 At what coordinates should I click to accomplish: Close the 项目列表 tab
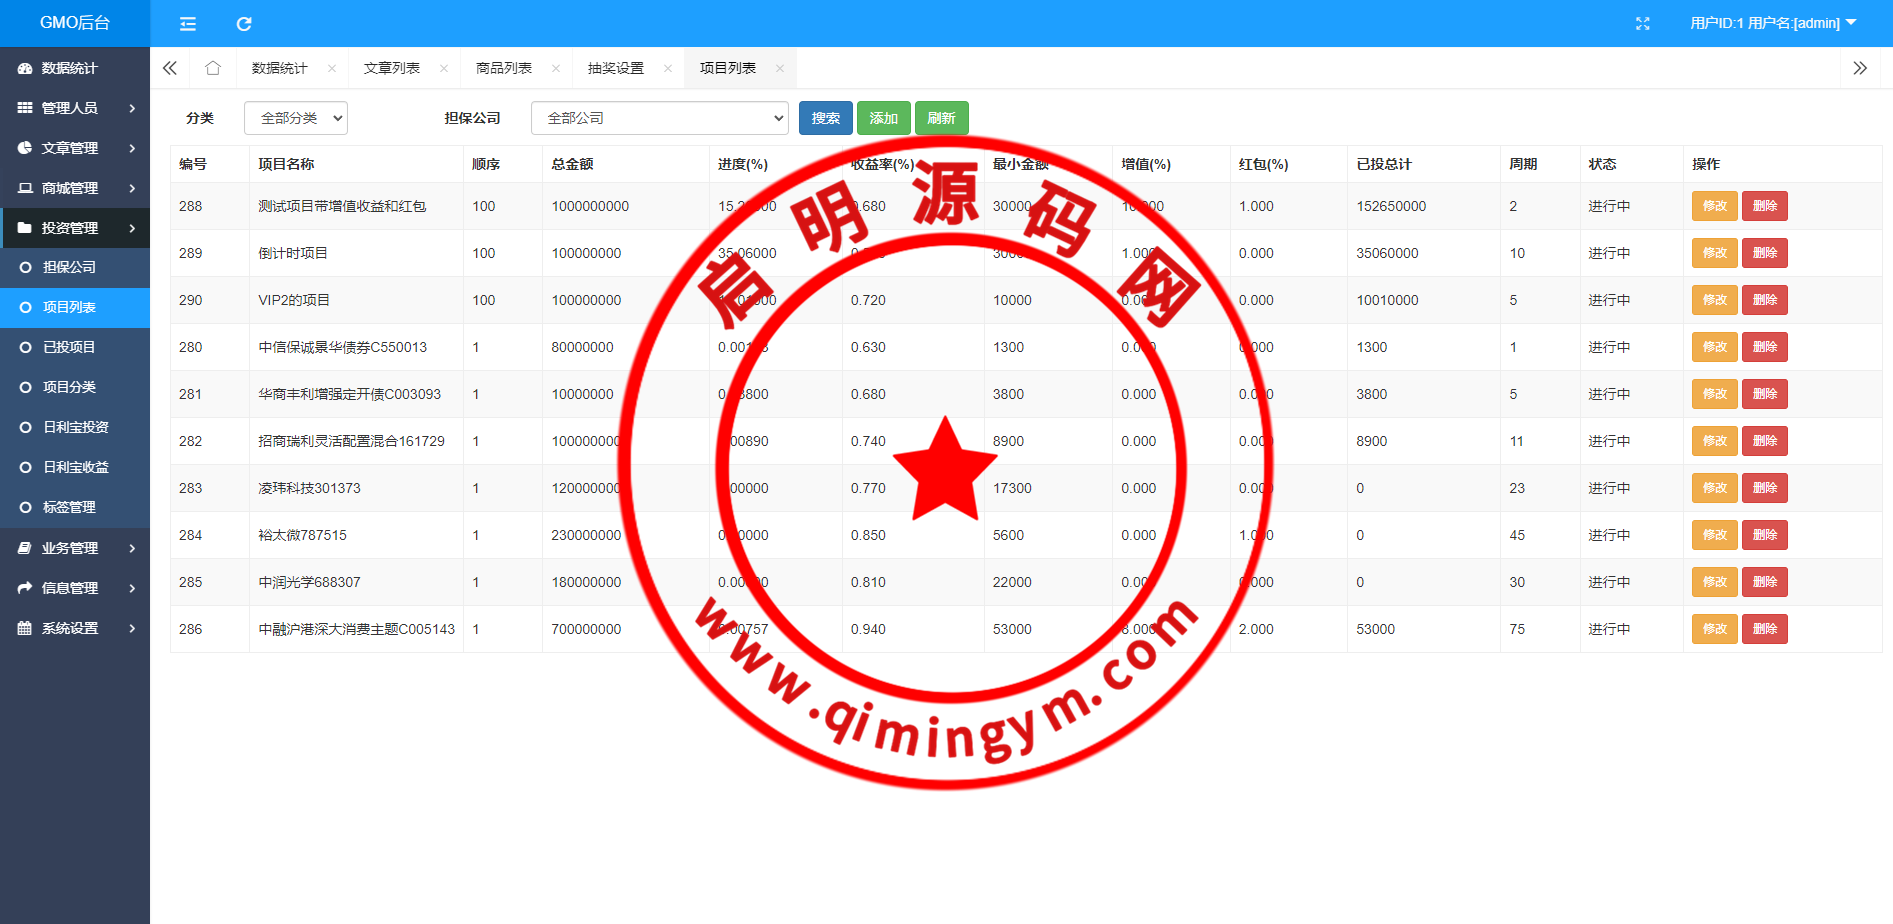click(x=779, y=69)
